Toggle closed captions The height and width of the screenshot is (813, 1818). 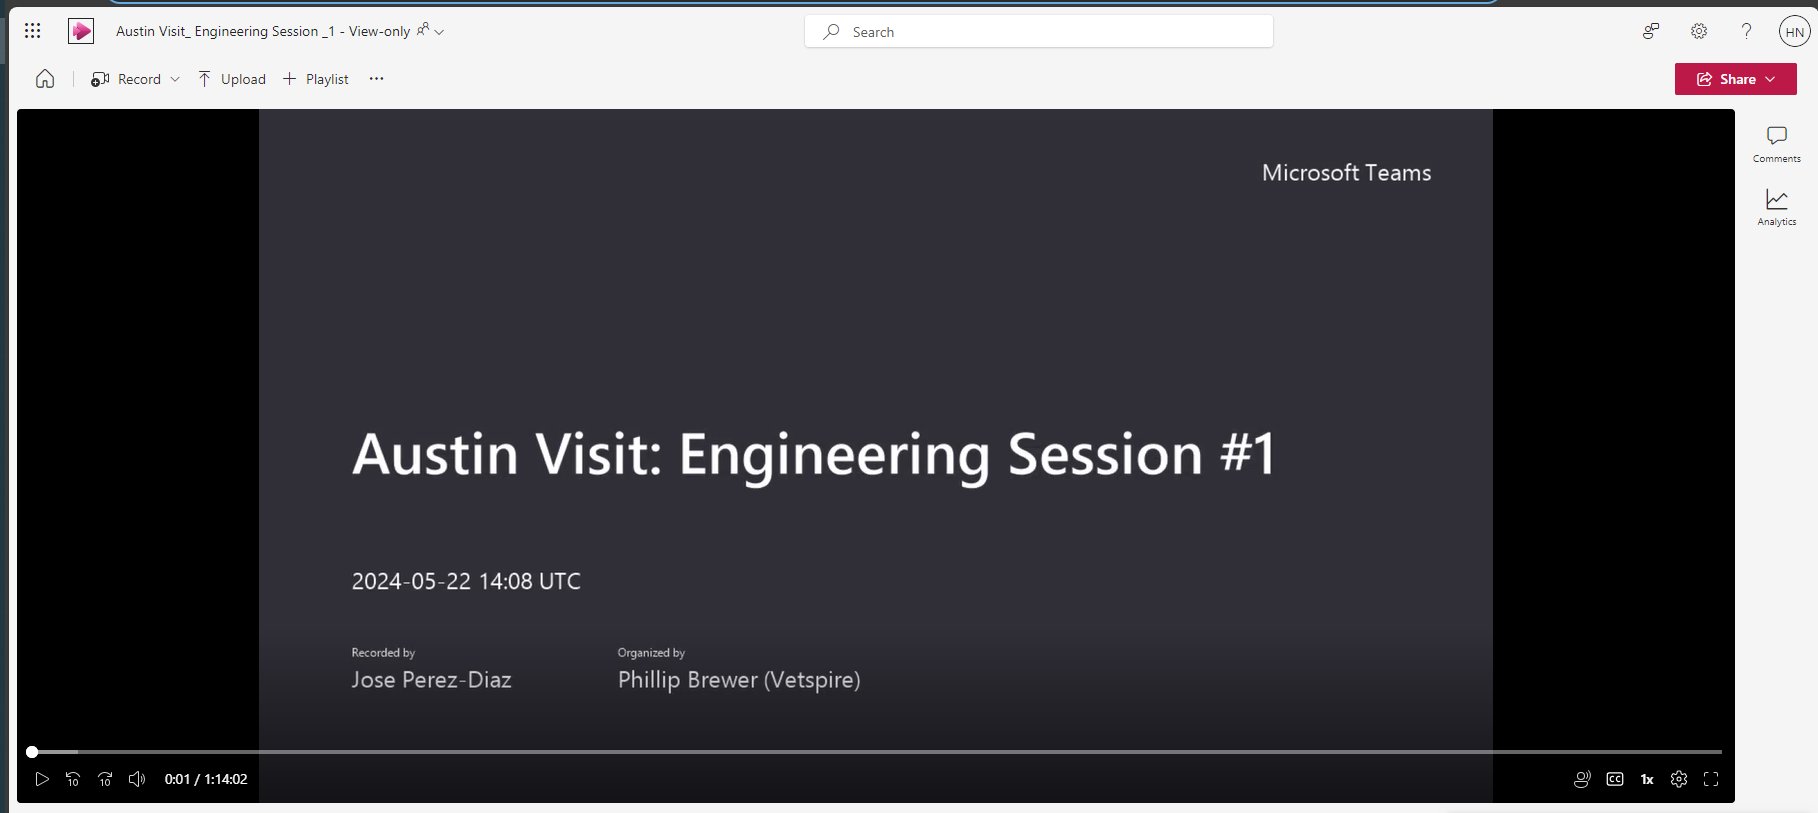(x=1615, y=779)
